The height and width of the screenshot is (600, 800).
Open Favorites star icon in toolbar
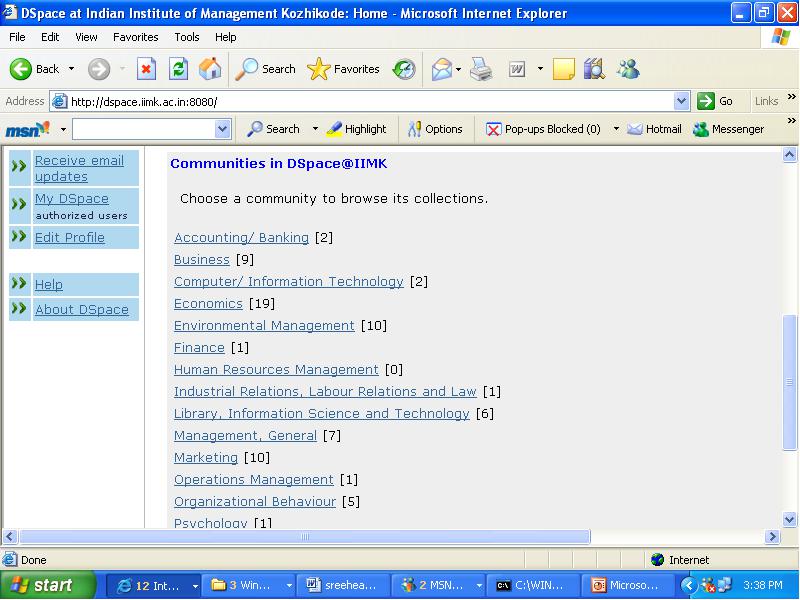318,69
